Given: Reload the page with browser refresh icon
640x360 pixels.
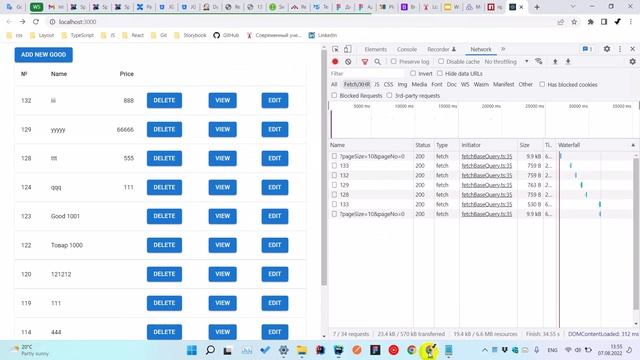Looking at the screenshot, I should [x=36, y=22].
